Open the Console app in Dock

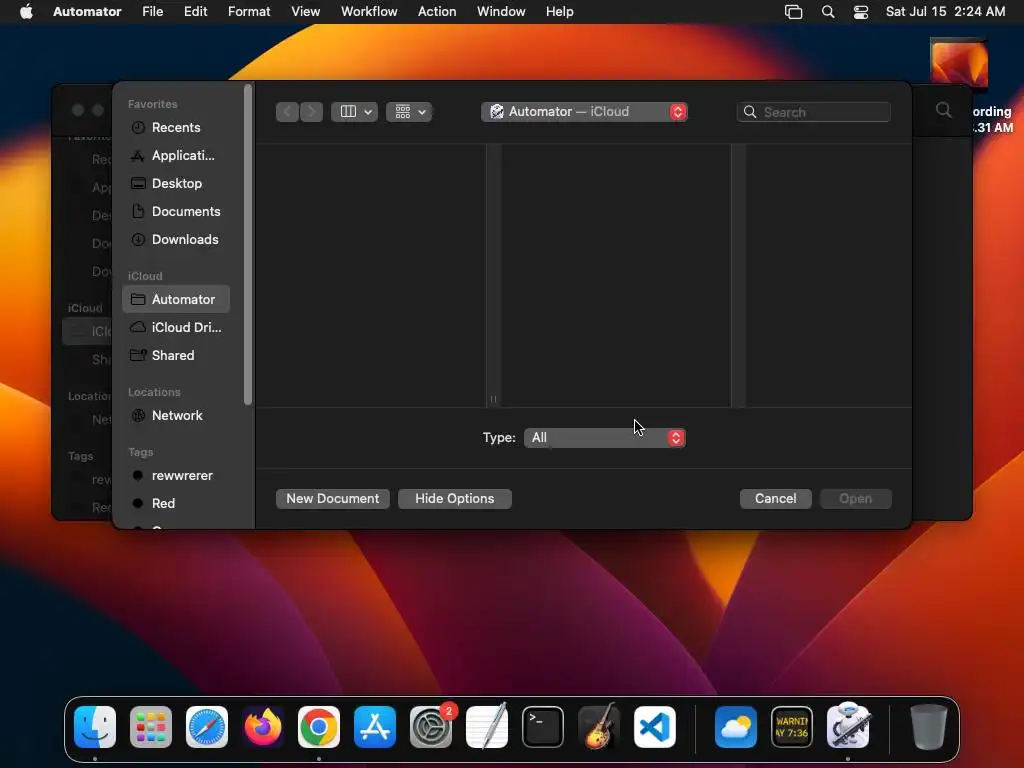pyautogui.click(x=792, y=727)
